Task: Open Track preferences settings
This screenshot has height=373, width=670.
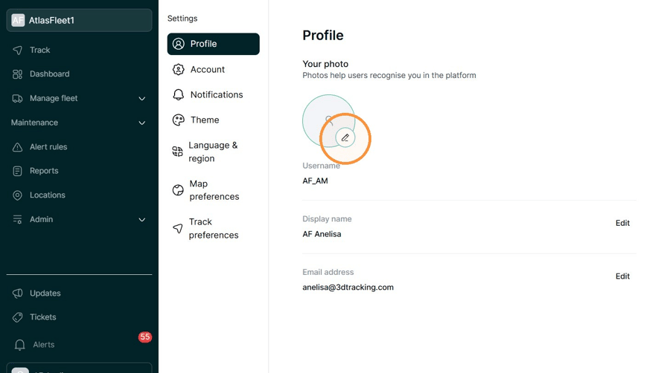Action: click(213, 228)
